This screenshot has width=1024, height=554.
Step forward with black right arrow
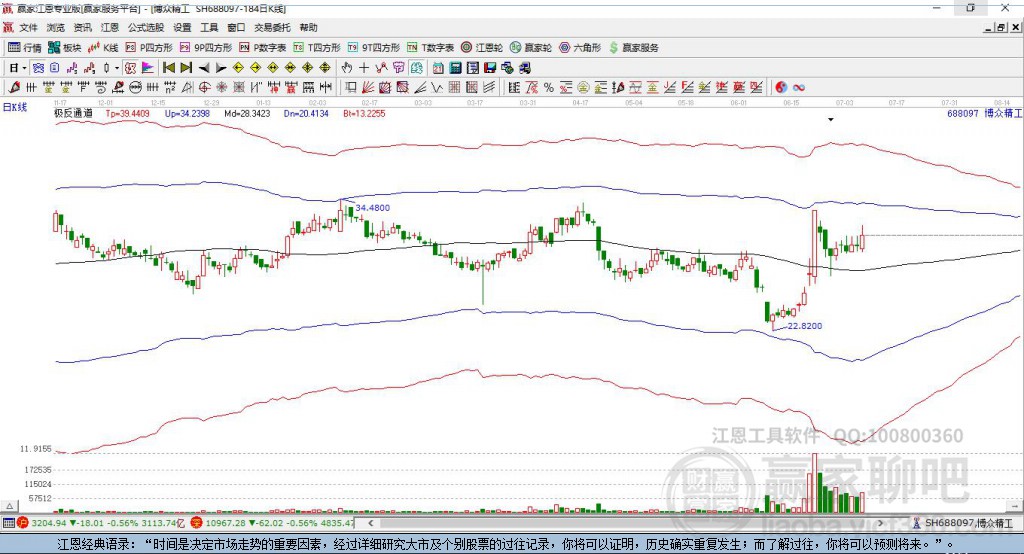click(221, 68)
